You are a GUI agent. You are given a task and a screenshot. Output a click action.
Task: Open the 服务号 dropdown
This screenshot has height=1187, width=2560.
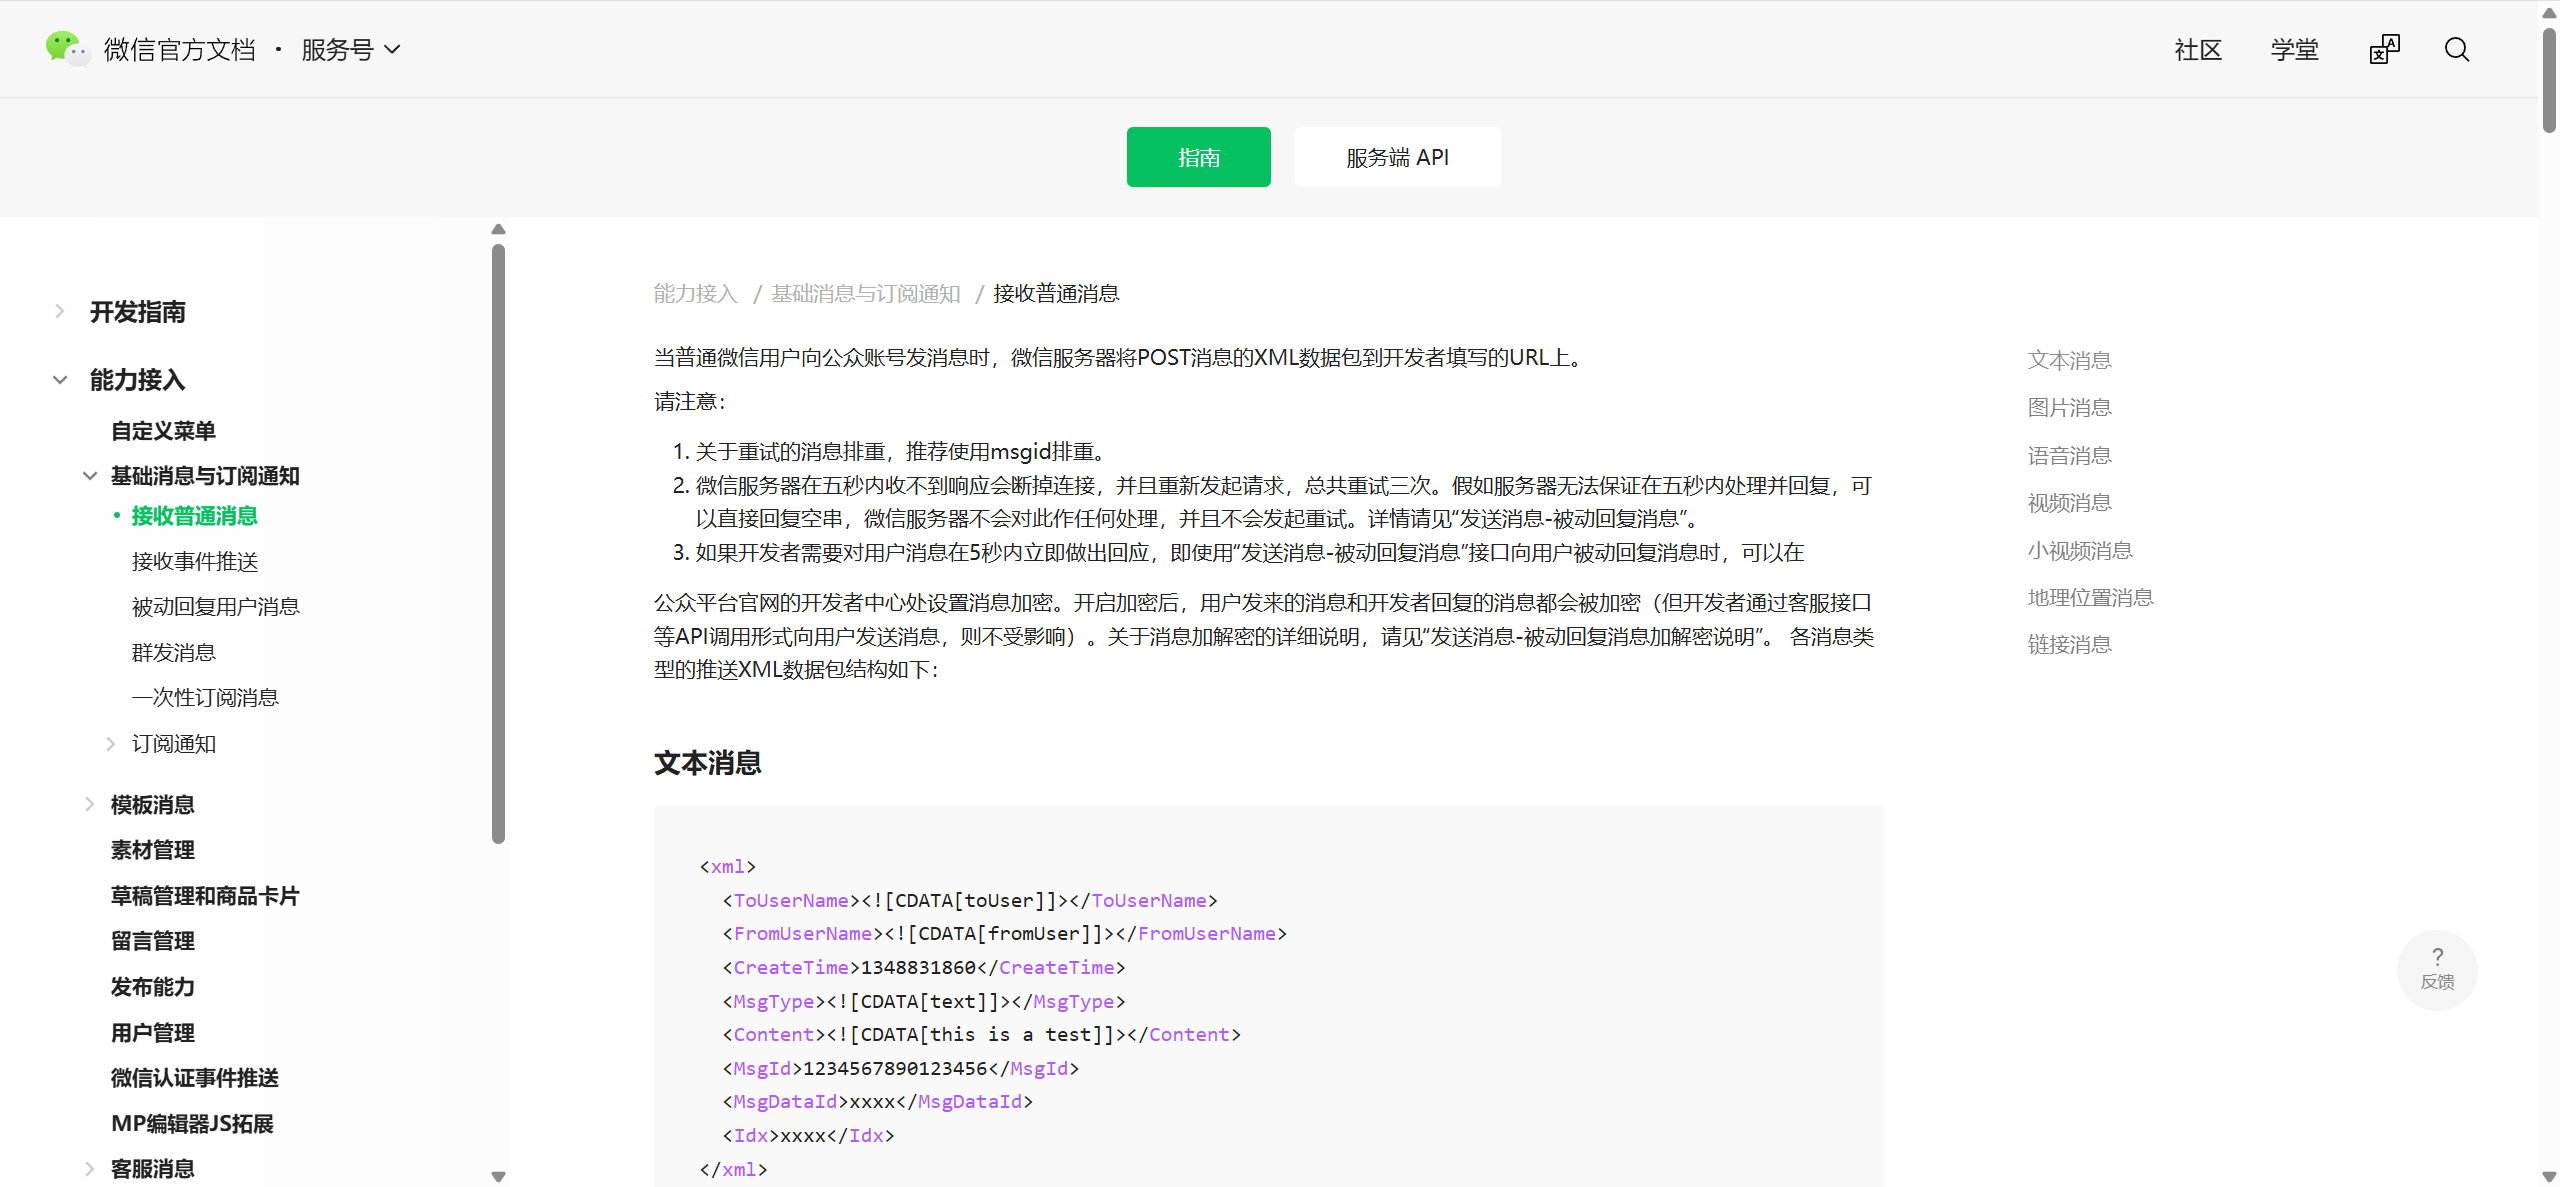point(351,49)
